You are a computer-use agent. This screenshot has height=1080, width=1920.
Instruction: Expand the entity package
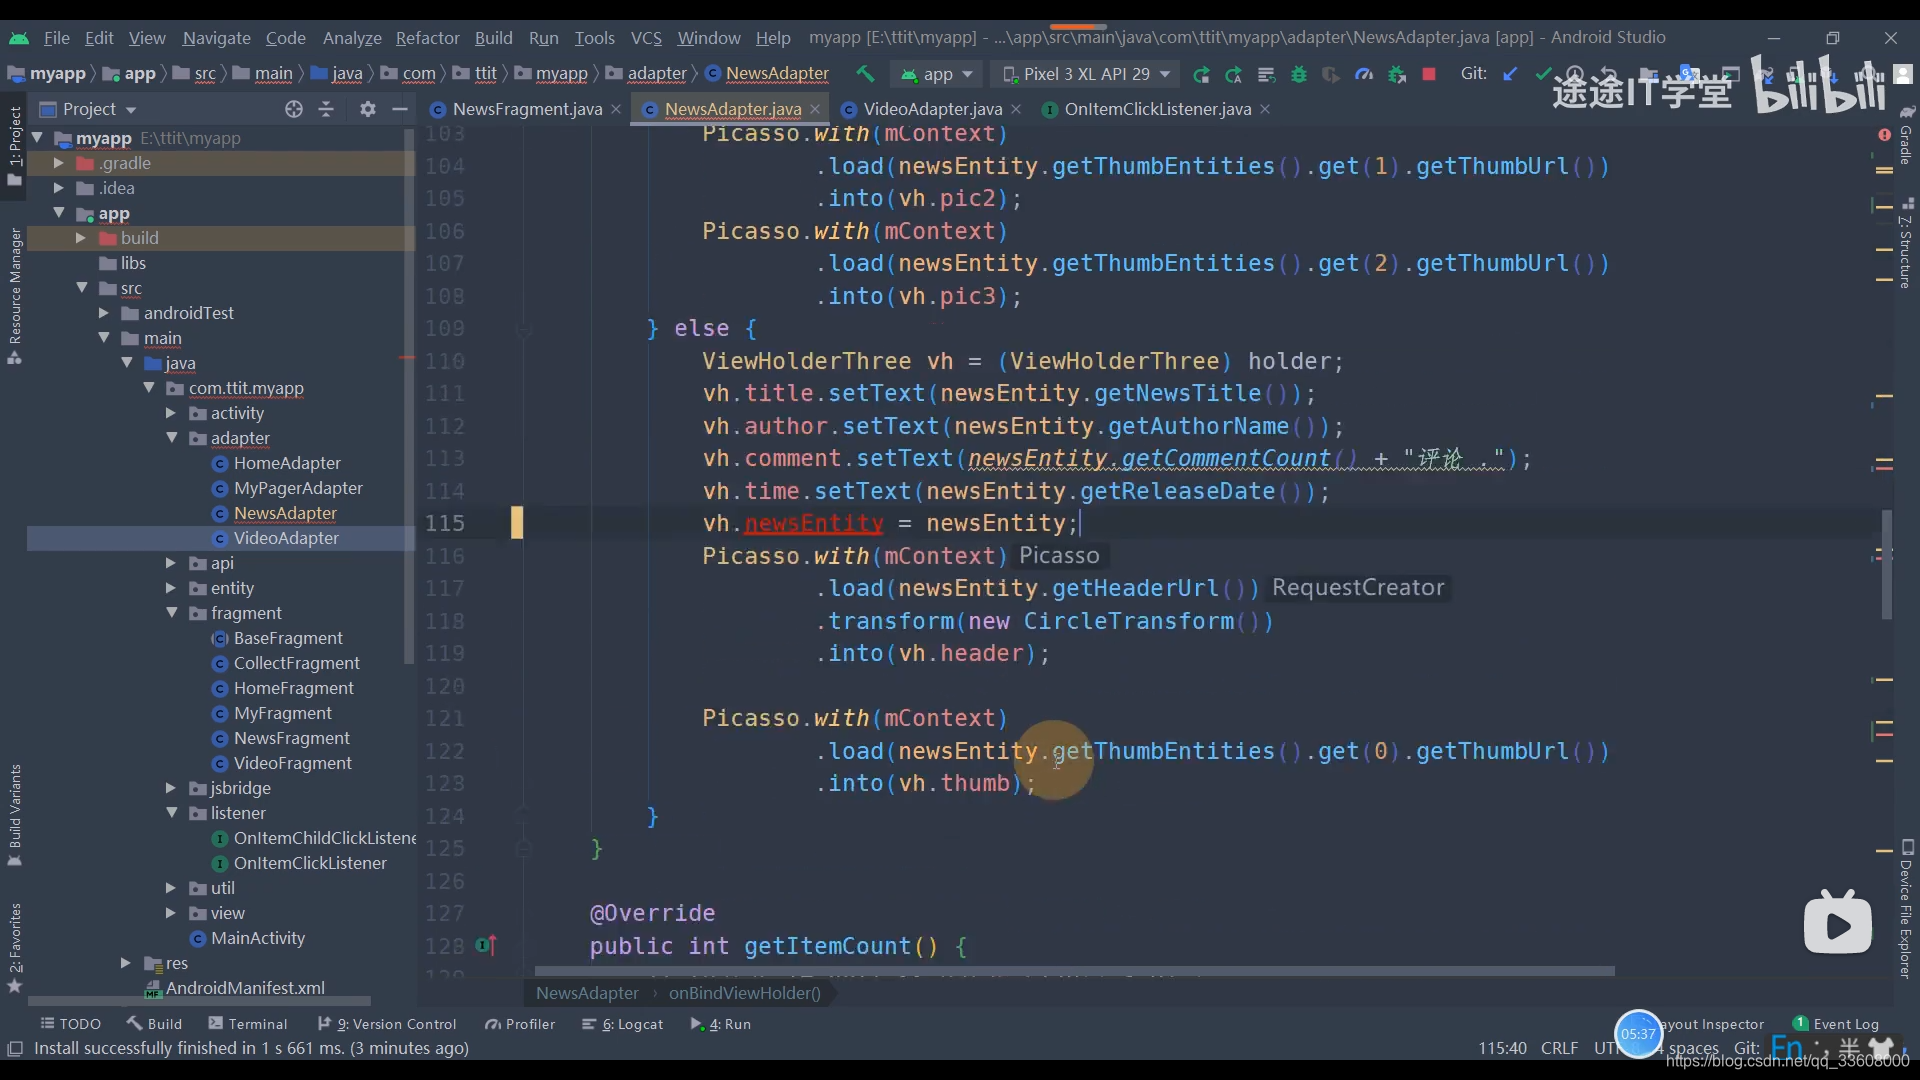[x=170, y=588]
